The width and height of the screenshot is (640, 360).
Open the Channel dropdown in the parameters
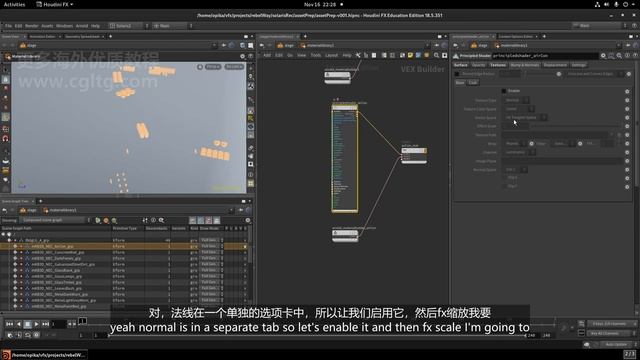pos(520,152)
